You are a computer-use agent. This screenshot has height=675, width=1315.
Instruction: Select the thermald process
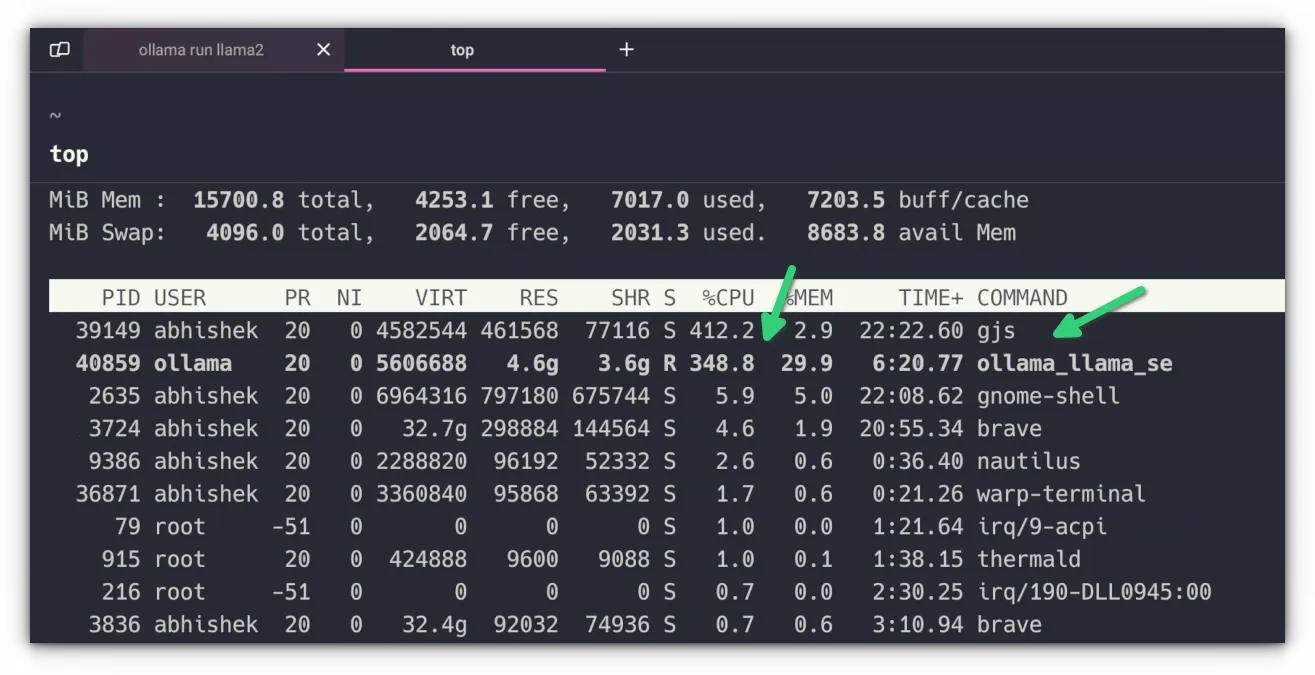pos(1029,559)
